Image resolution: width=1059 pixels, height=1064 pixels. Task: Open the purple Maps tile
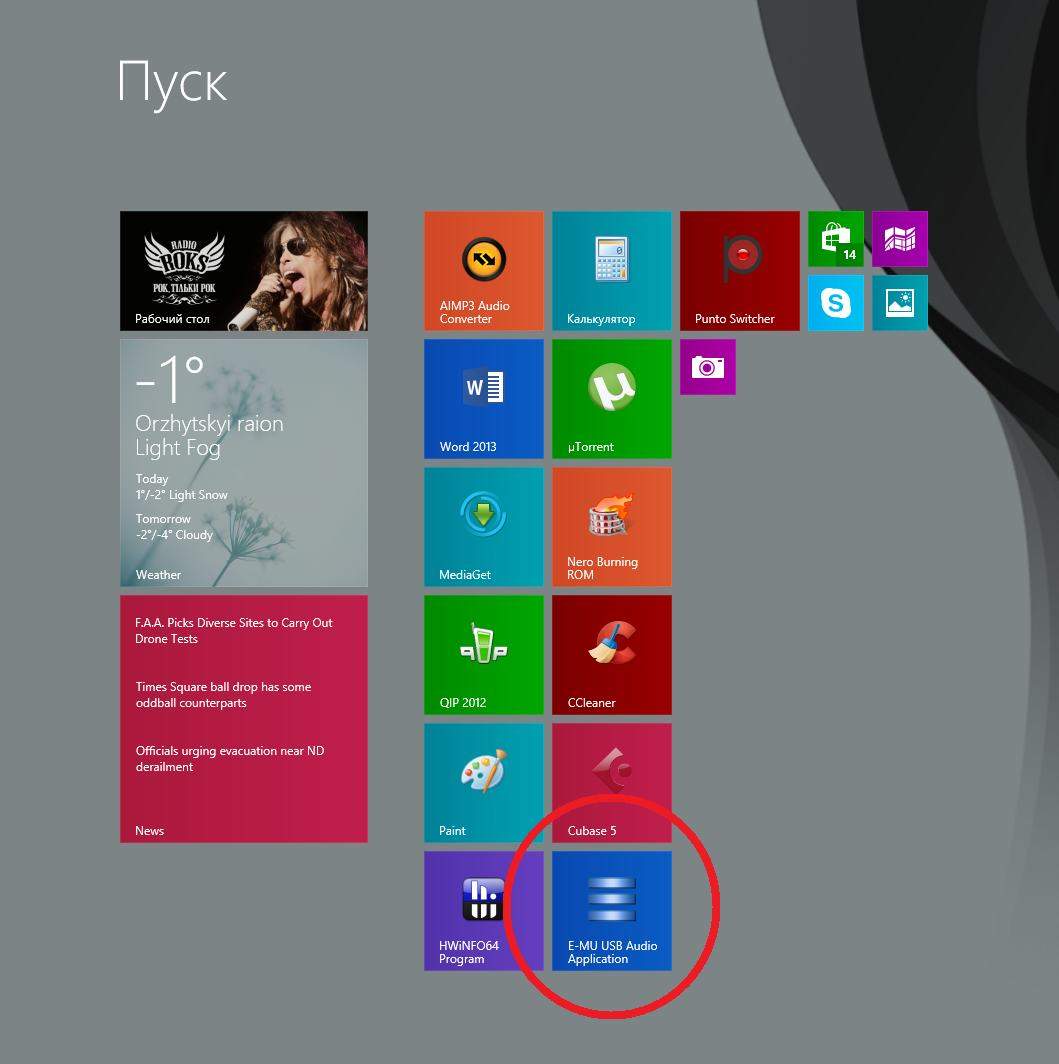coord(900,239)
